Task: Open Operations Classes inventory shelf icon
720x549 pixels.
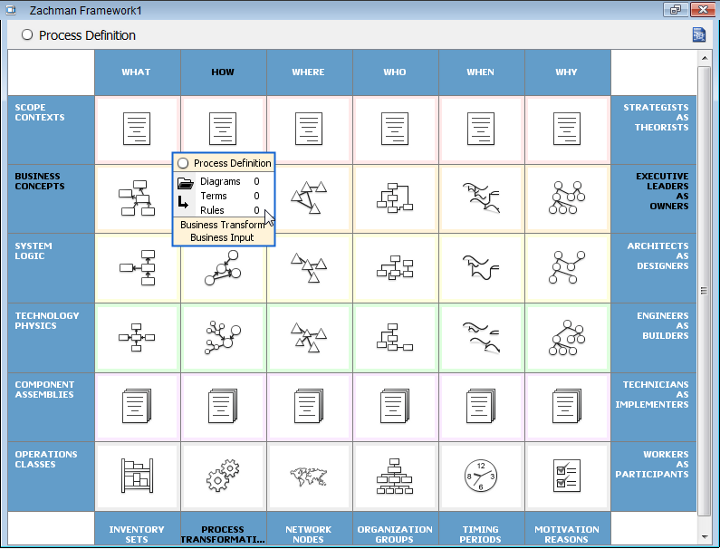Action: [x=137, y=476]
